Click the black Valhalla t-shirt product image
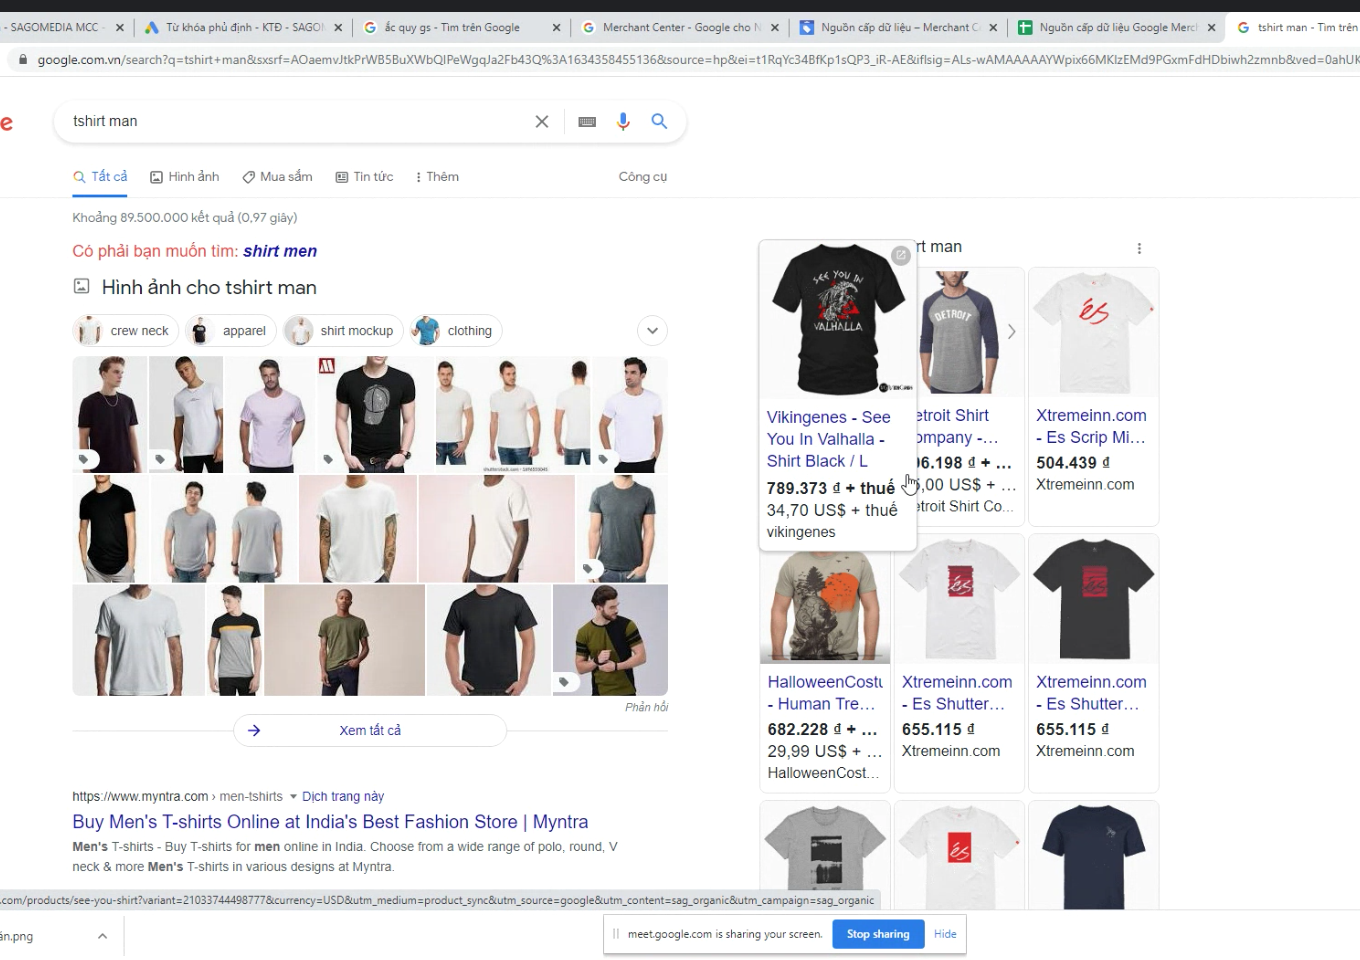The width and height of the screenshot is (1360, 960). pyautogui.click(x=838, y=320)
